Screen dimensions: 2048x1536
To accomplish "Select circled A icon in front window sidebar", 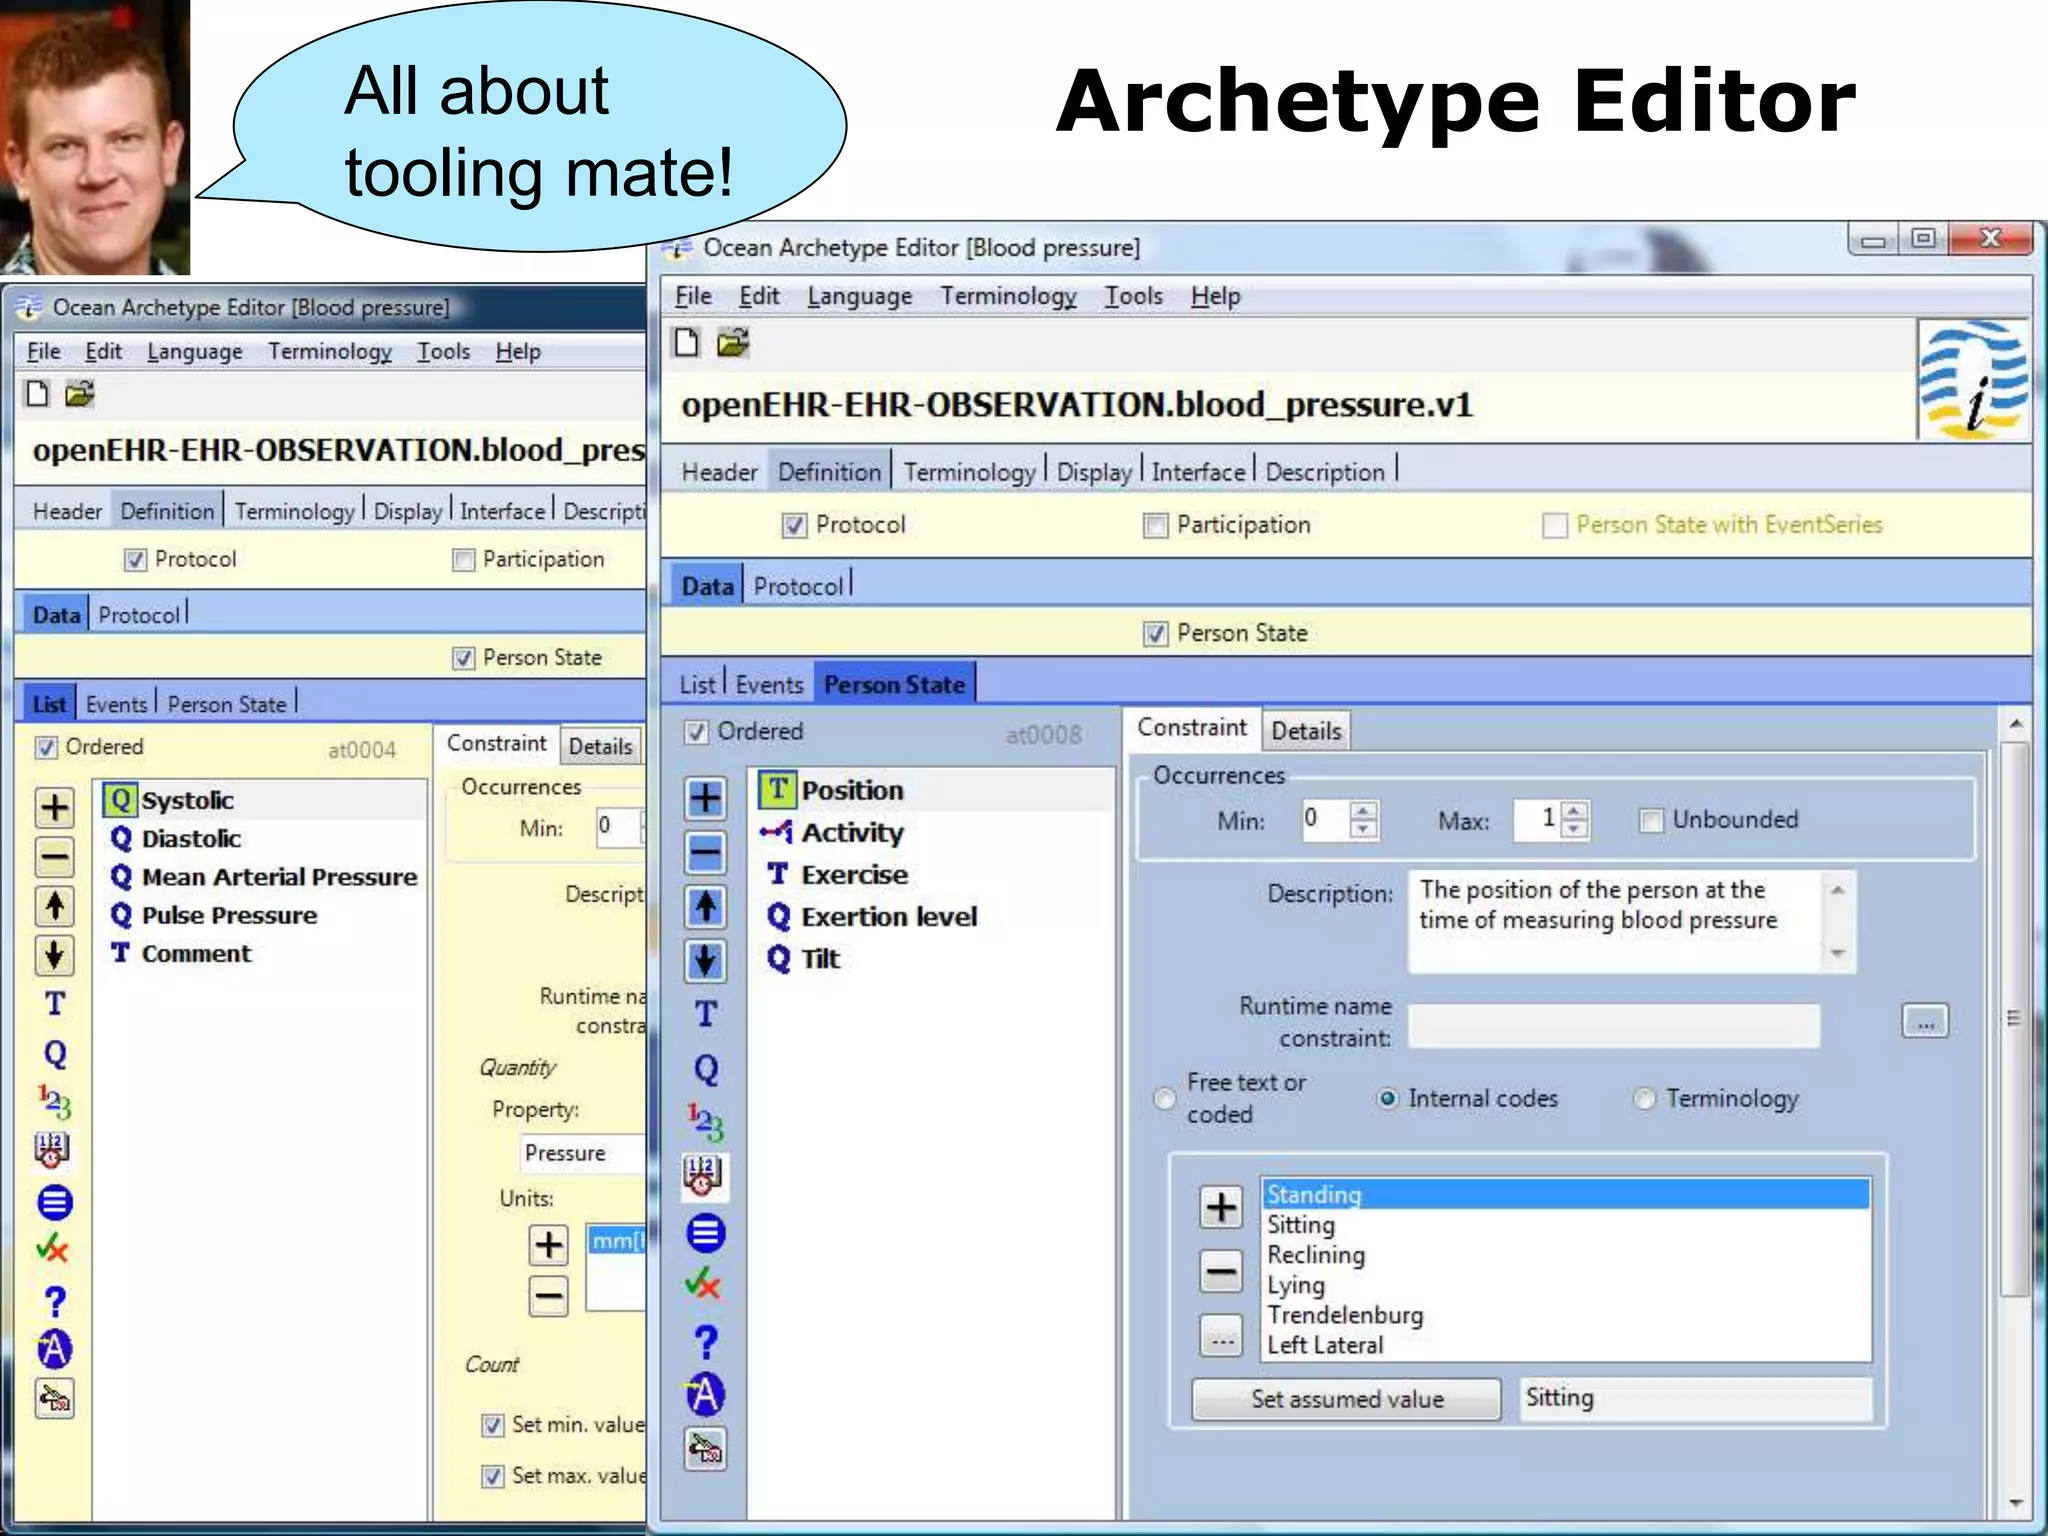I will point(705,1394).
